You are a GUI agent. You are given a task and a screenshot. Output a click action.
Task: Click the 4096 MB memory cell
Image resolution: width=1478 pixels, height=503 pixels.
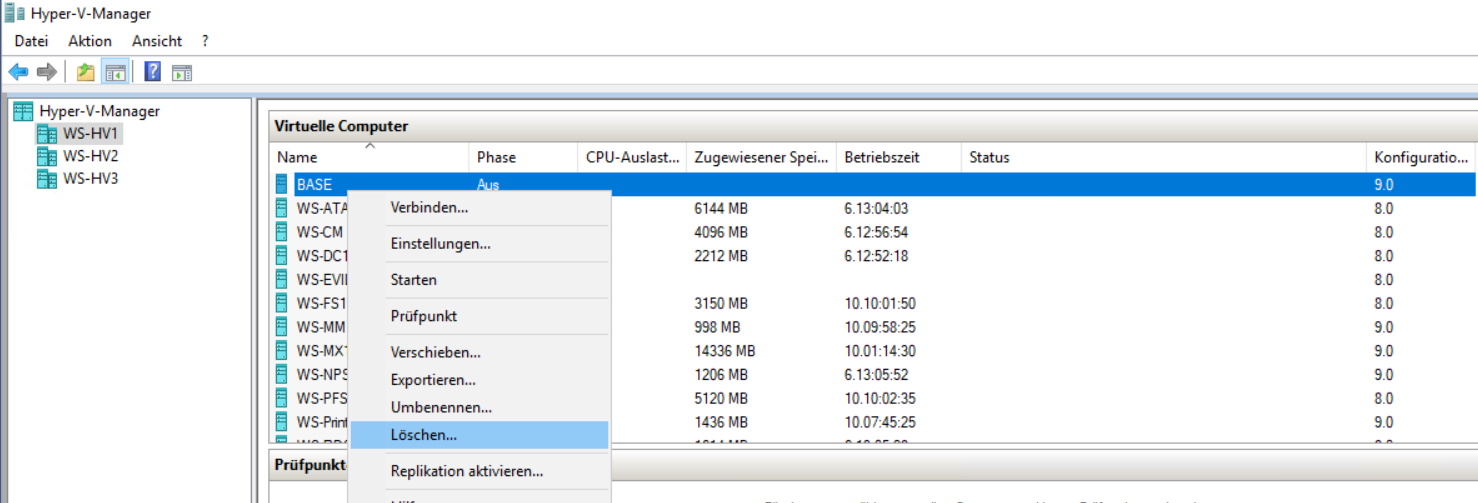(721, 232)
